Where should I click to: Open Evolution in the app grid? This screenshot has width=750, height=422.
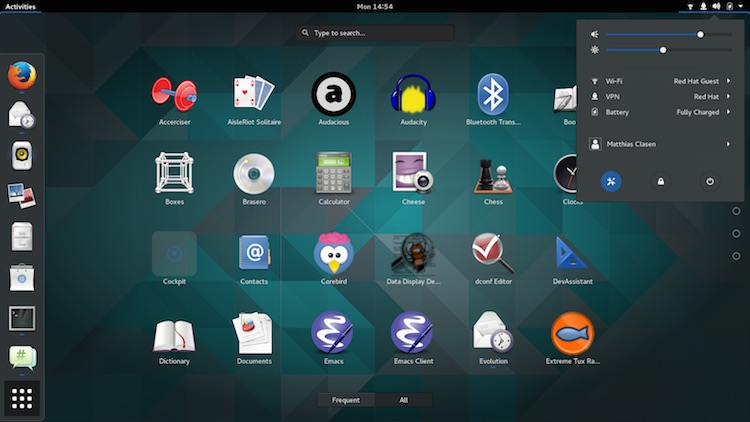pyautogui.click(x=493, y=339)
